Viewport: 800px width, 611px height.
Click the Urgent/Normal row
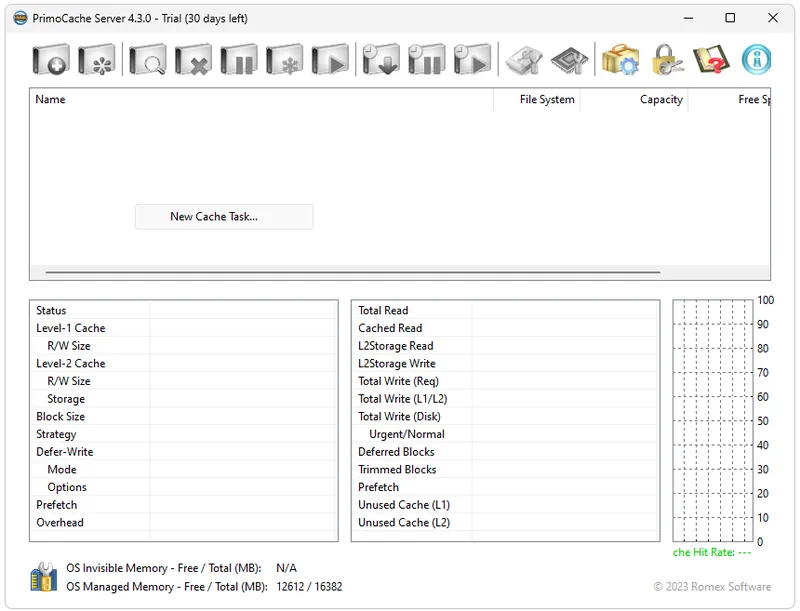click(x=505, y=435)
